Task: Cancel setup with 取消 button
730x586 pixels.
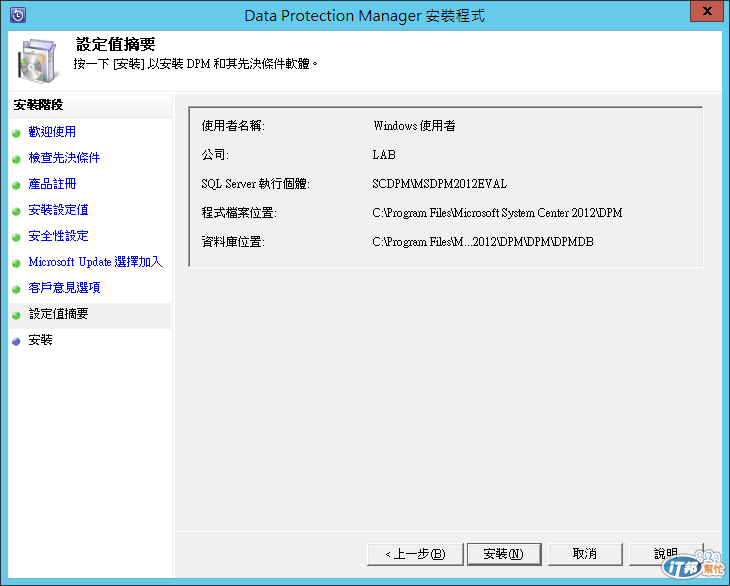Action: (x=585, y=554)
